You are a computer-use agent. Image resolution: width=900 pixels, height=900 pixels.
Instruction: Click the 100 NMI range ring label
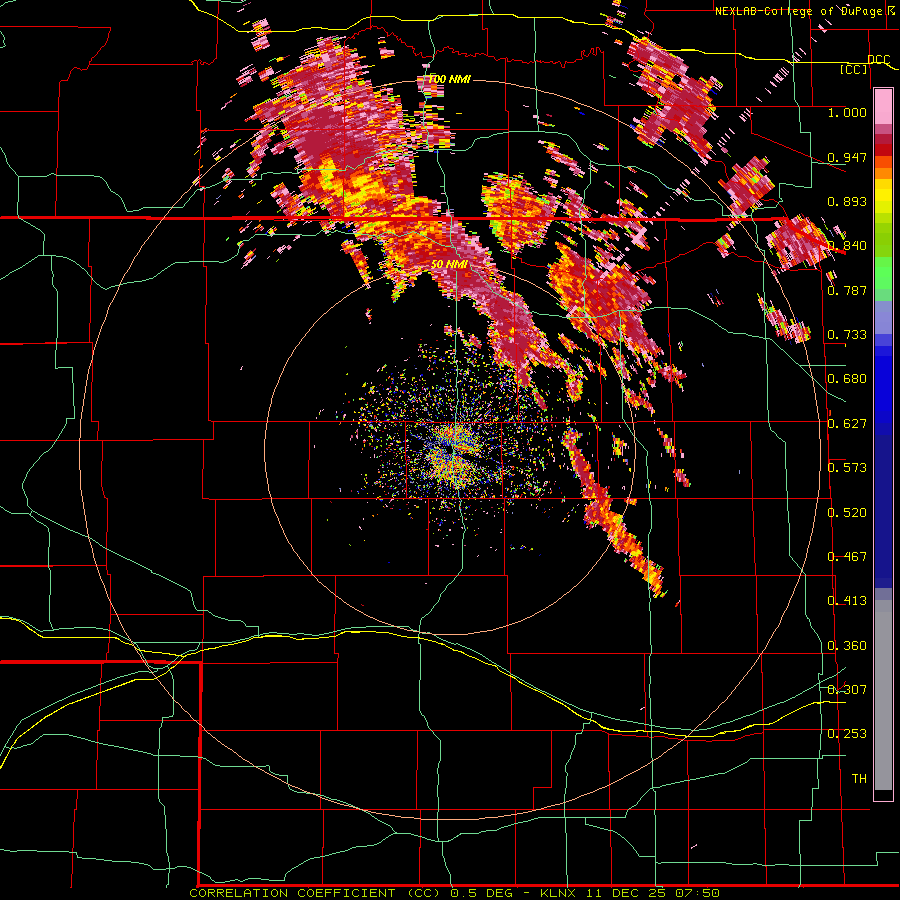(x=449, y=79)
